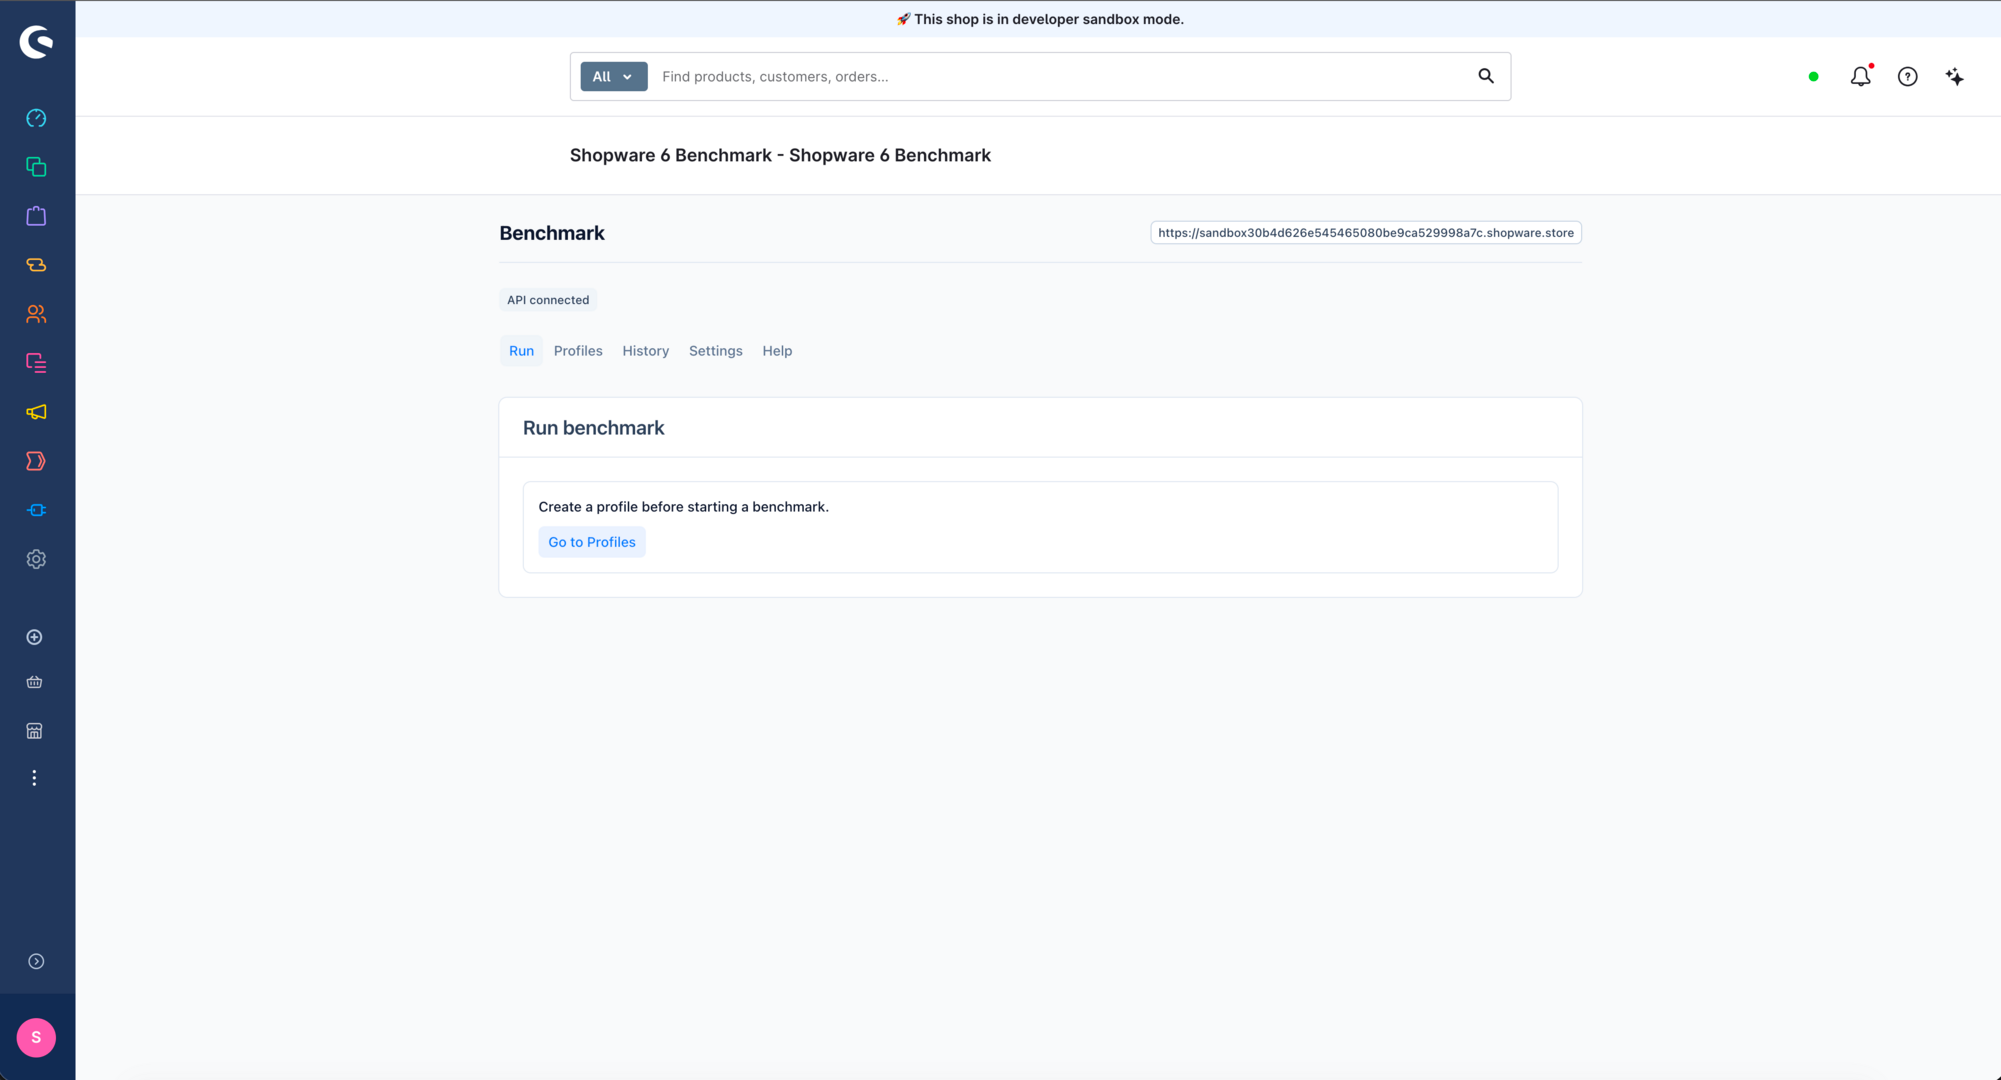Focus the Find products search field
This screenshot has height=1080, width=2001.
point(1060,76)
